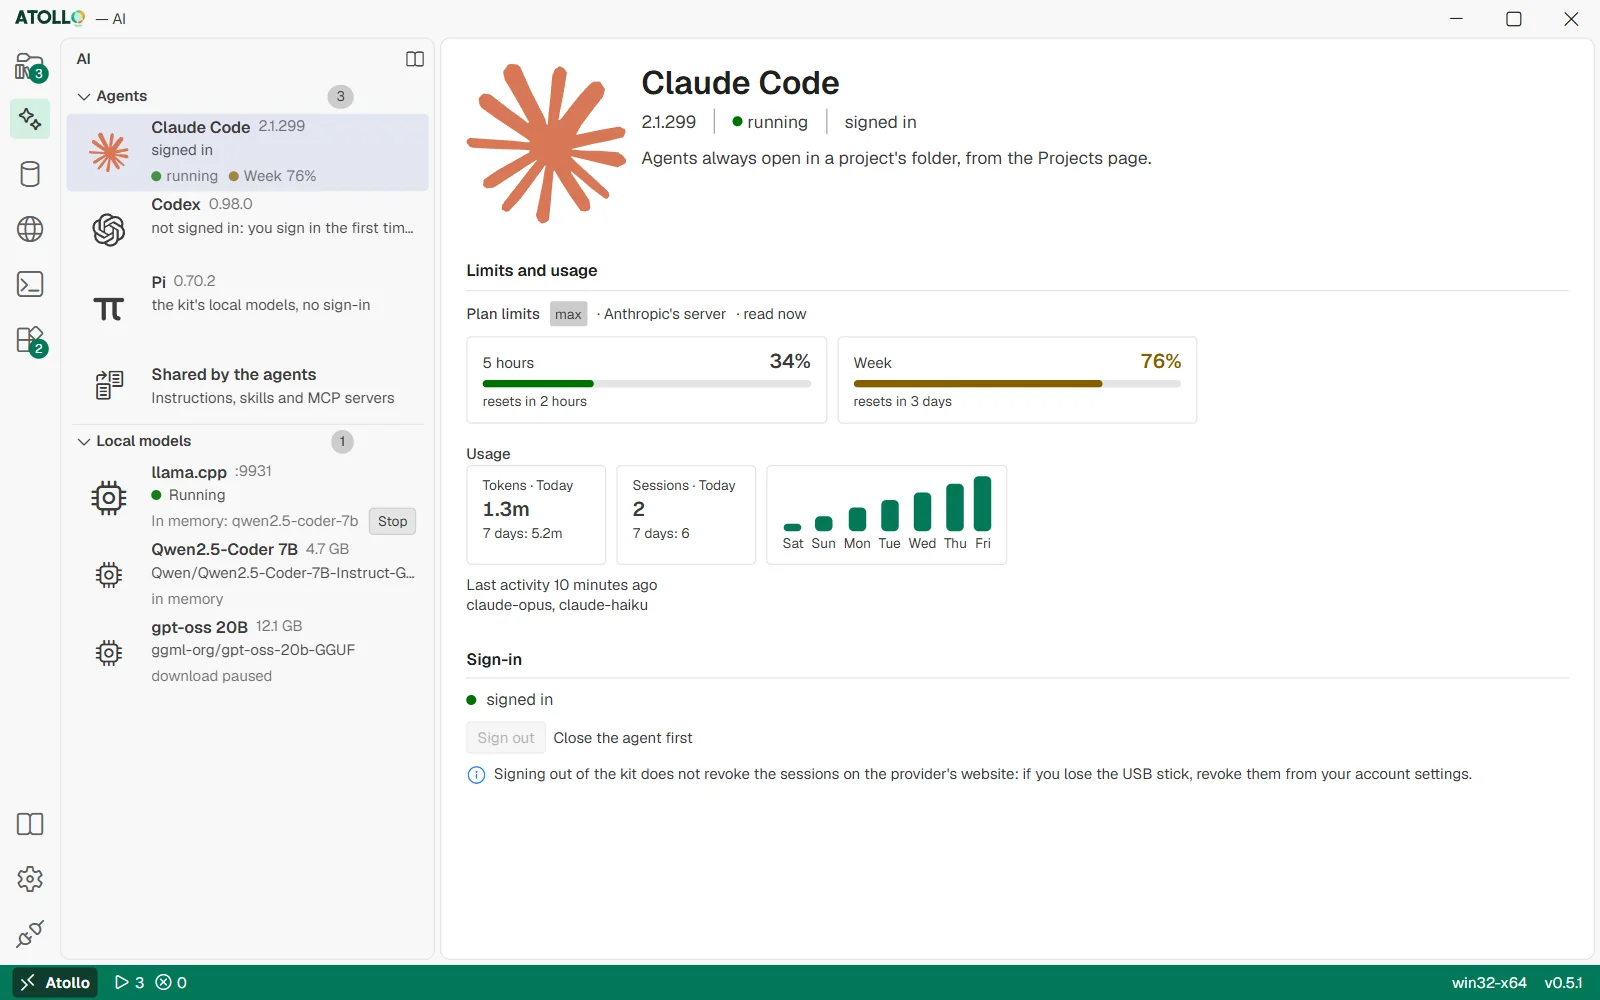This screenshot has width=1600, height=1000.
Task: Click the Friday bar in usage chart
Action: (983, 503)
